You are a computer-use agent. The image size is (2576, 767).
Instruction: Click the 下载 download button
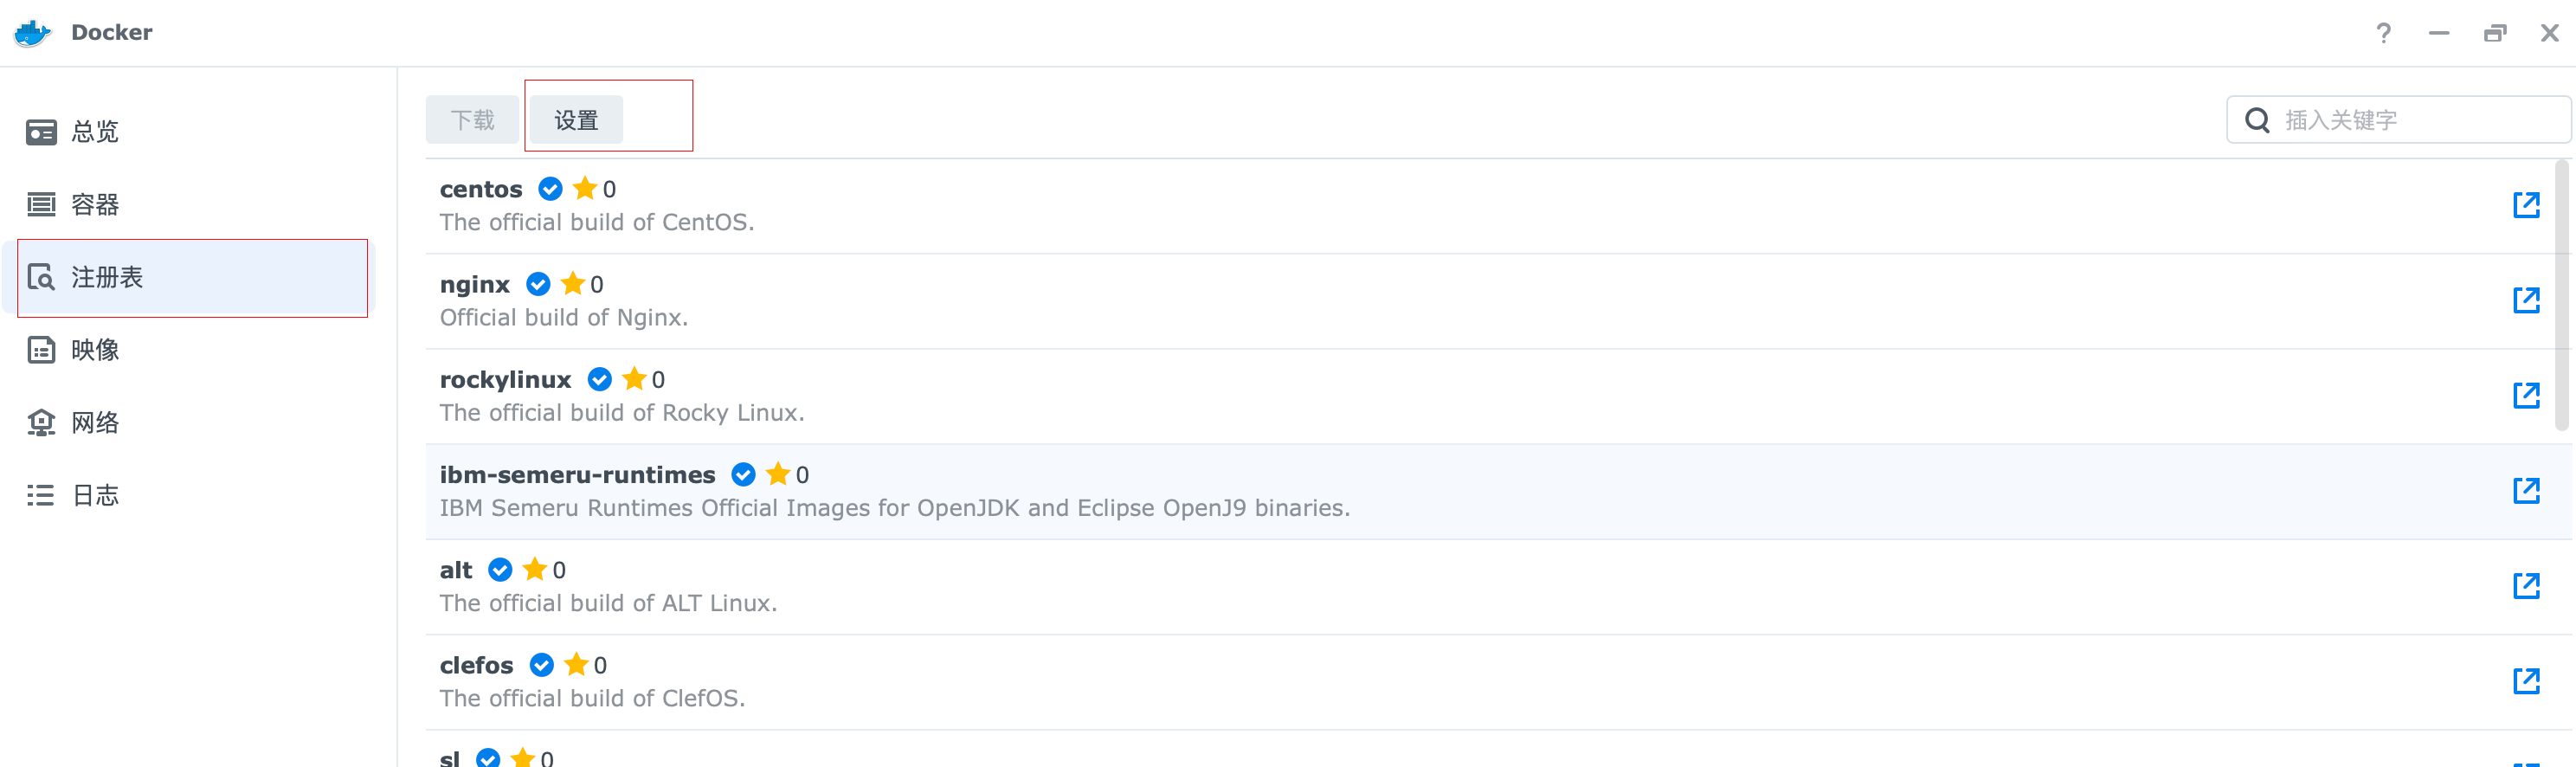(472, 120)
